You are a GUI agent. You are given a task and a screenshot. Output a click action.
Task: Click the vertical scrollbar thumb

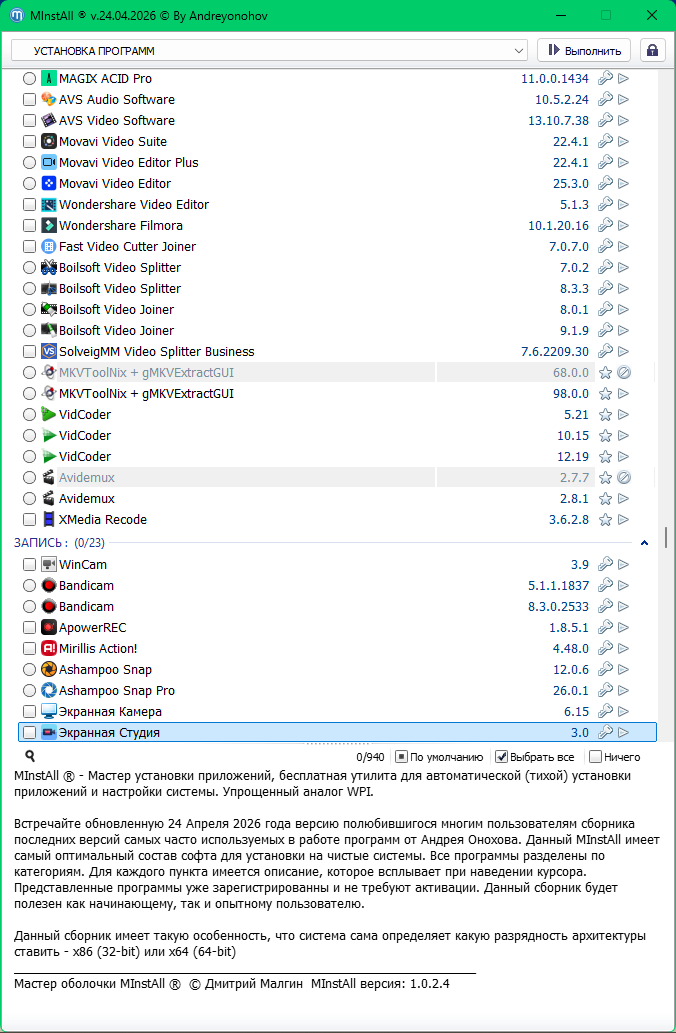click(666, 538)
